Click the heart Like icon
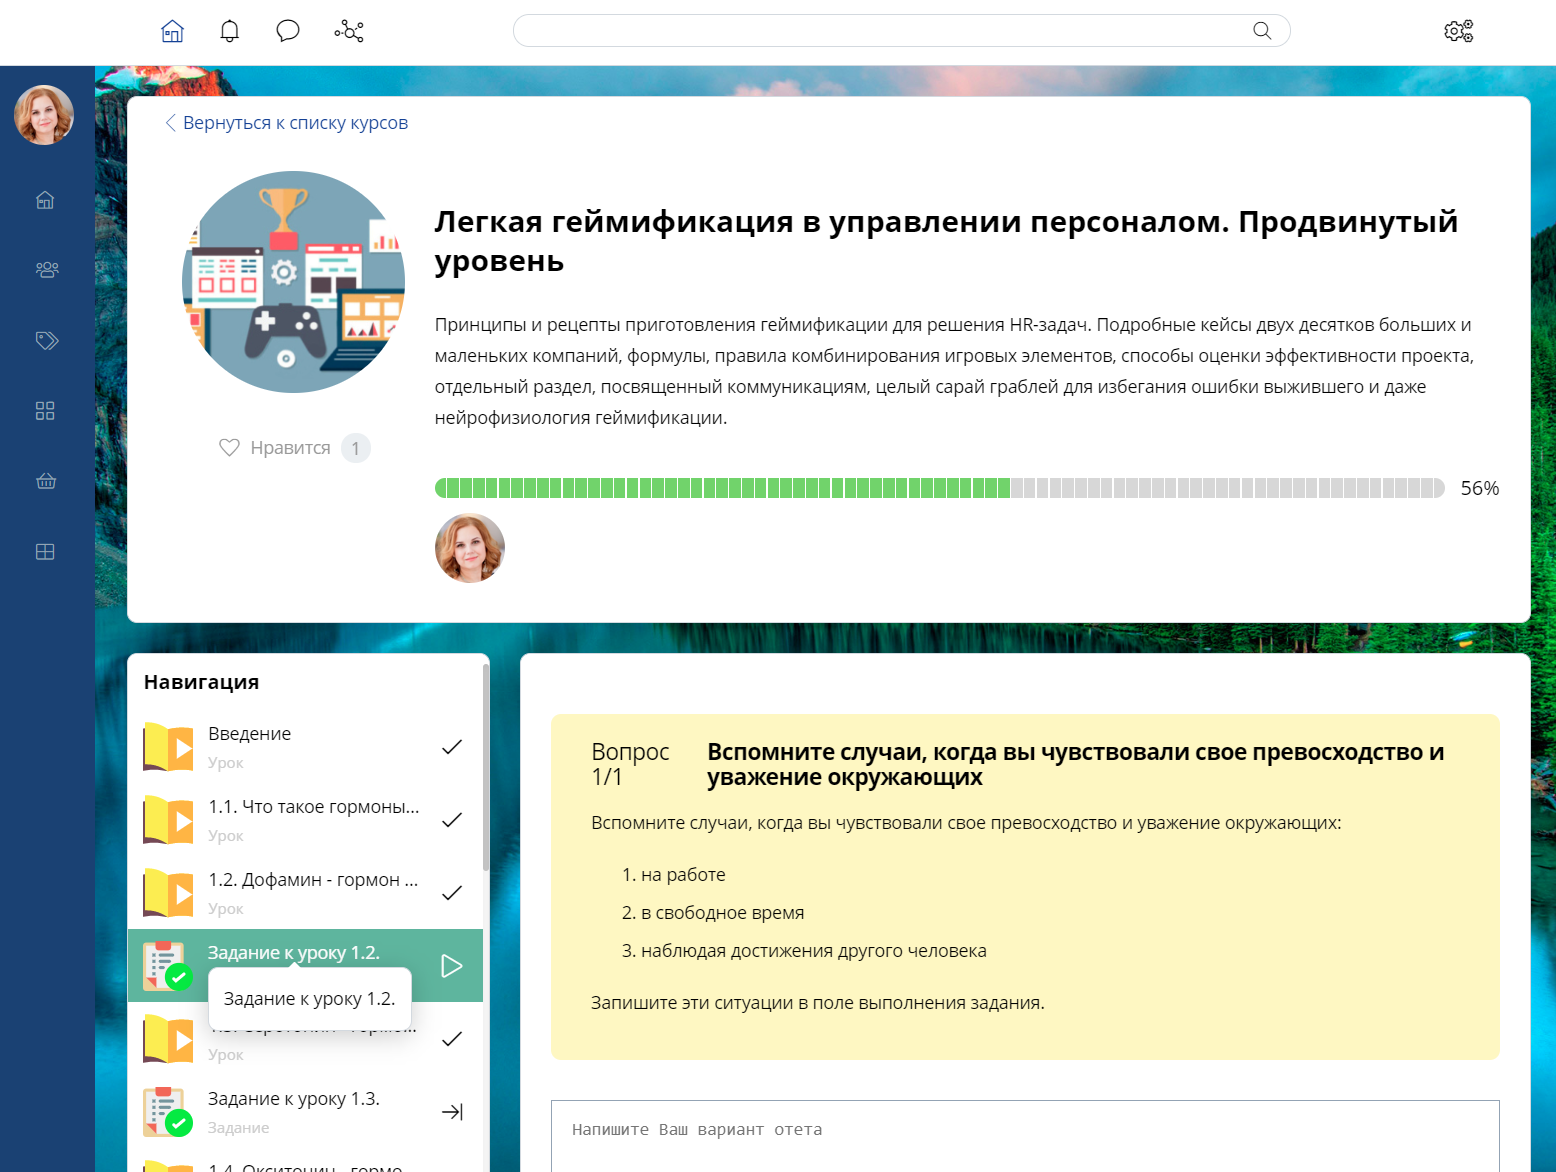Viewport: 1556px width, 1172px height. [x=229, y=448]
